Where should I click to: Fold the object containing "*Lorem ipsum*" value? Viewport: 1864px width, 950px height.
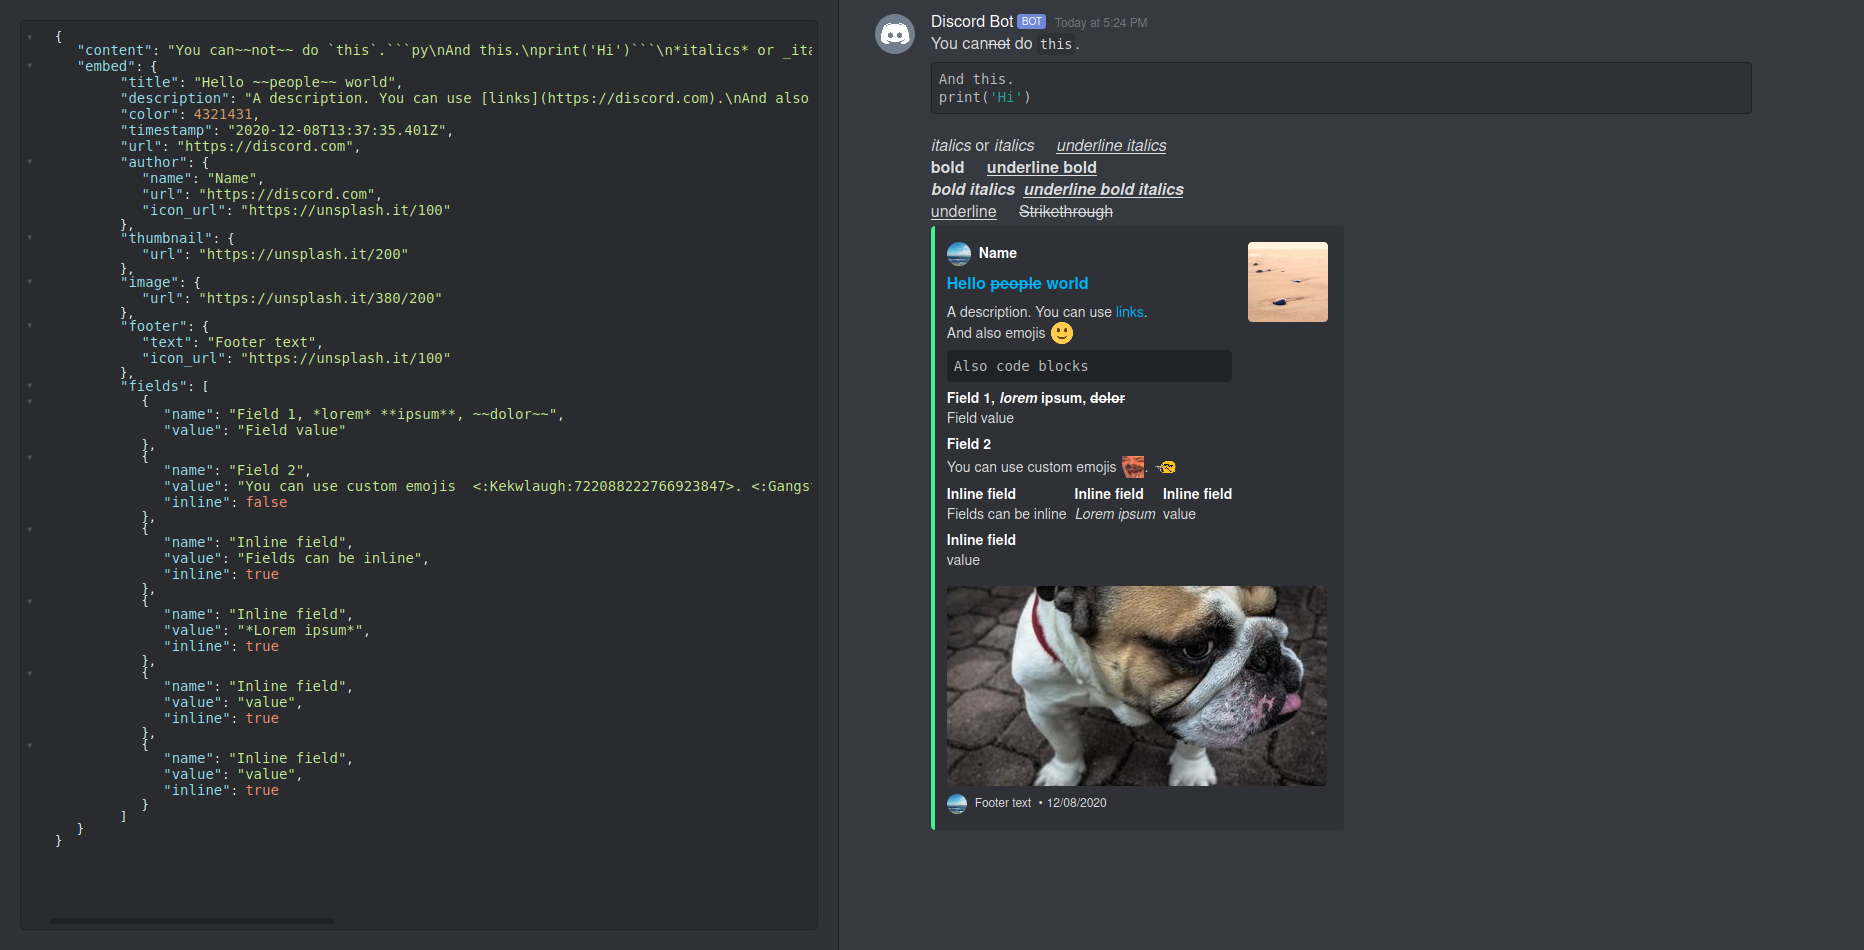click(x=30, y=602)
